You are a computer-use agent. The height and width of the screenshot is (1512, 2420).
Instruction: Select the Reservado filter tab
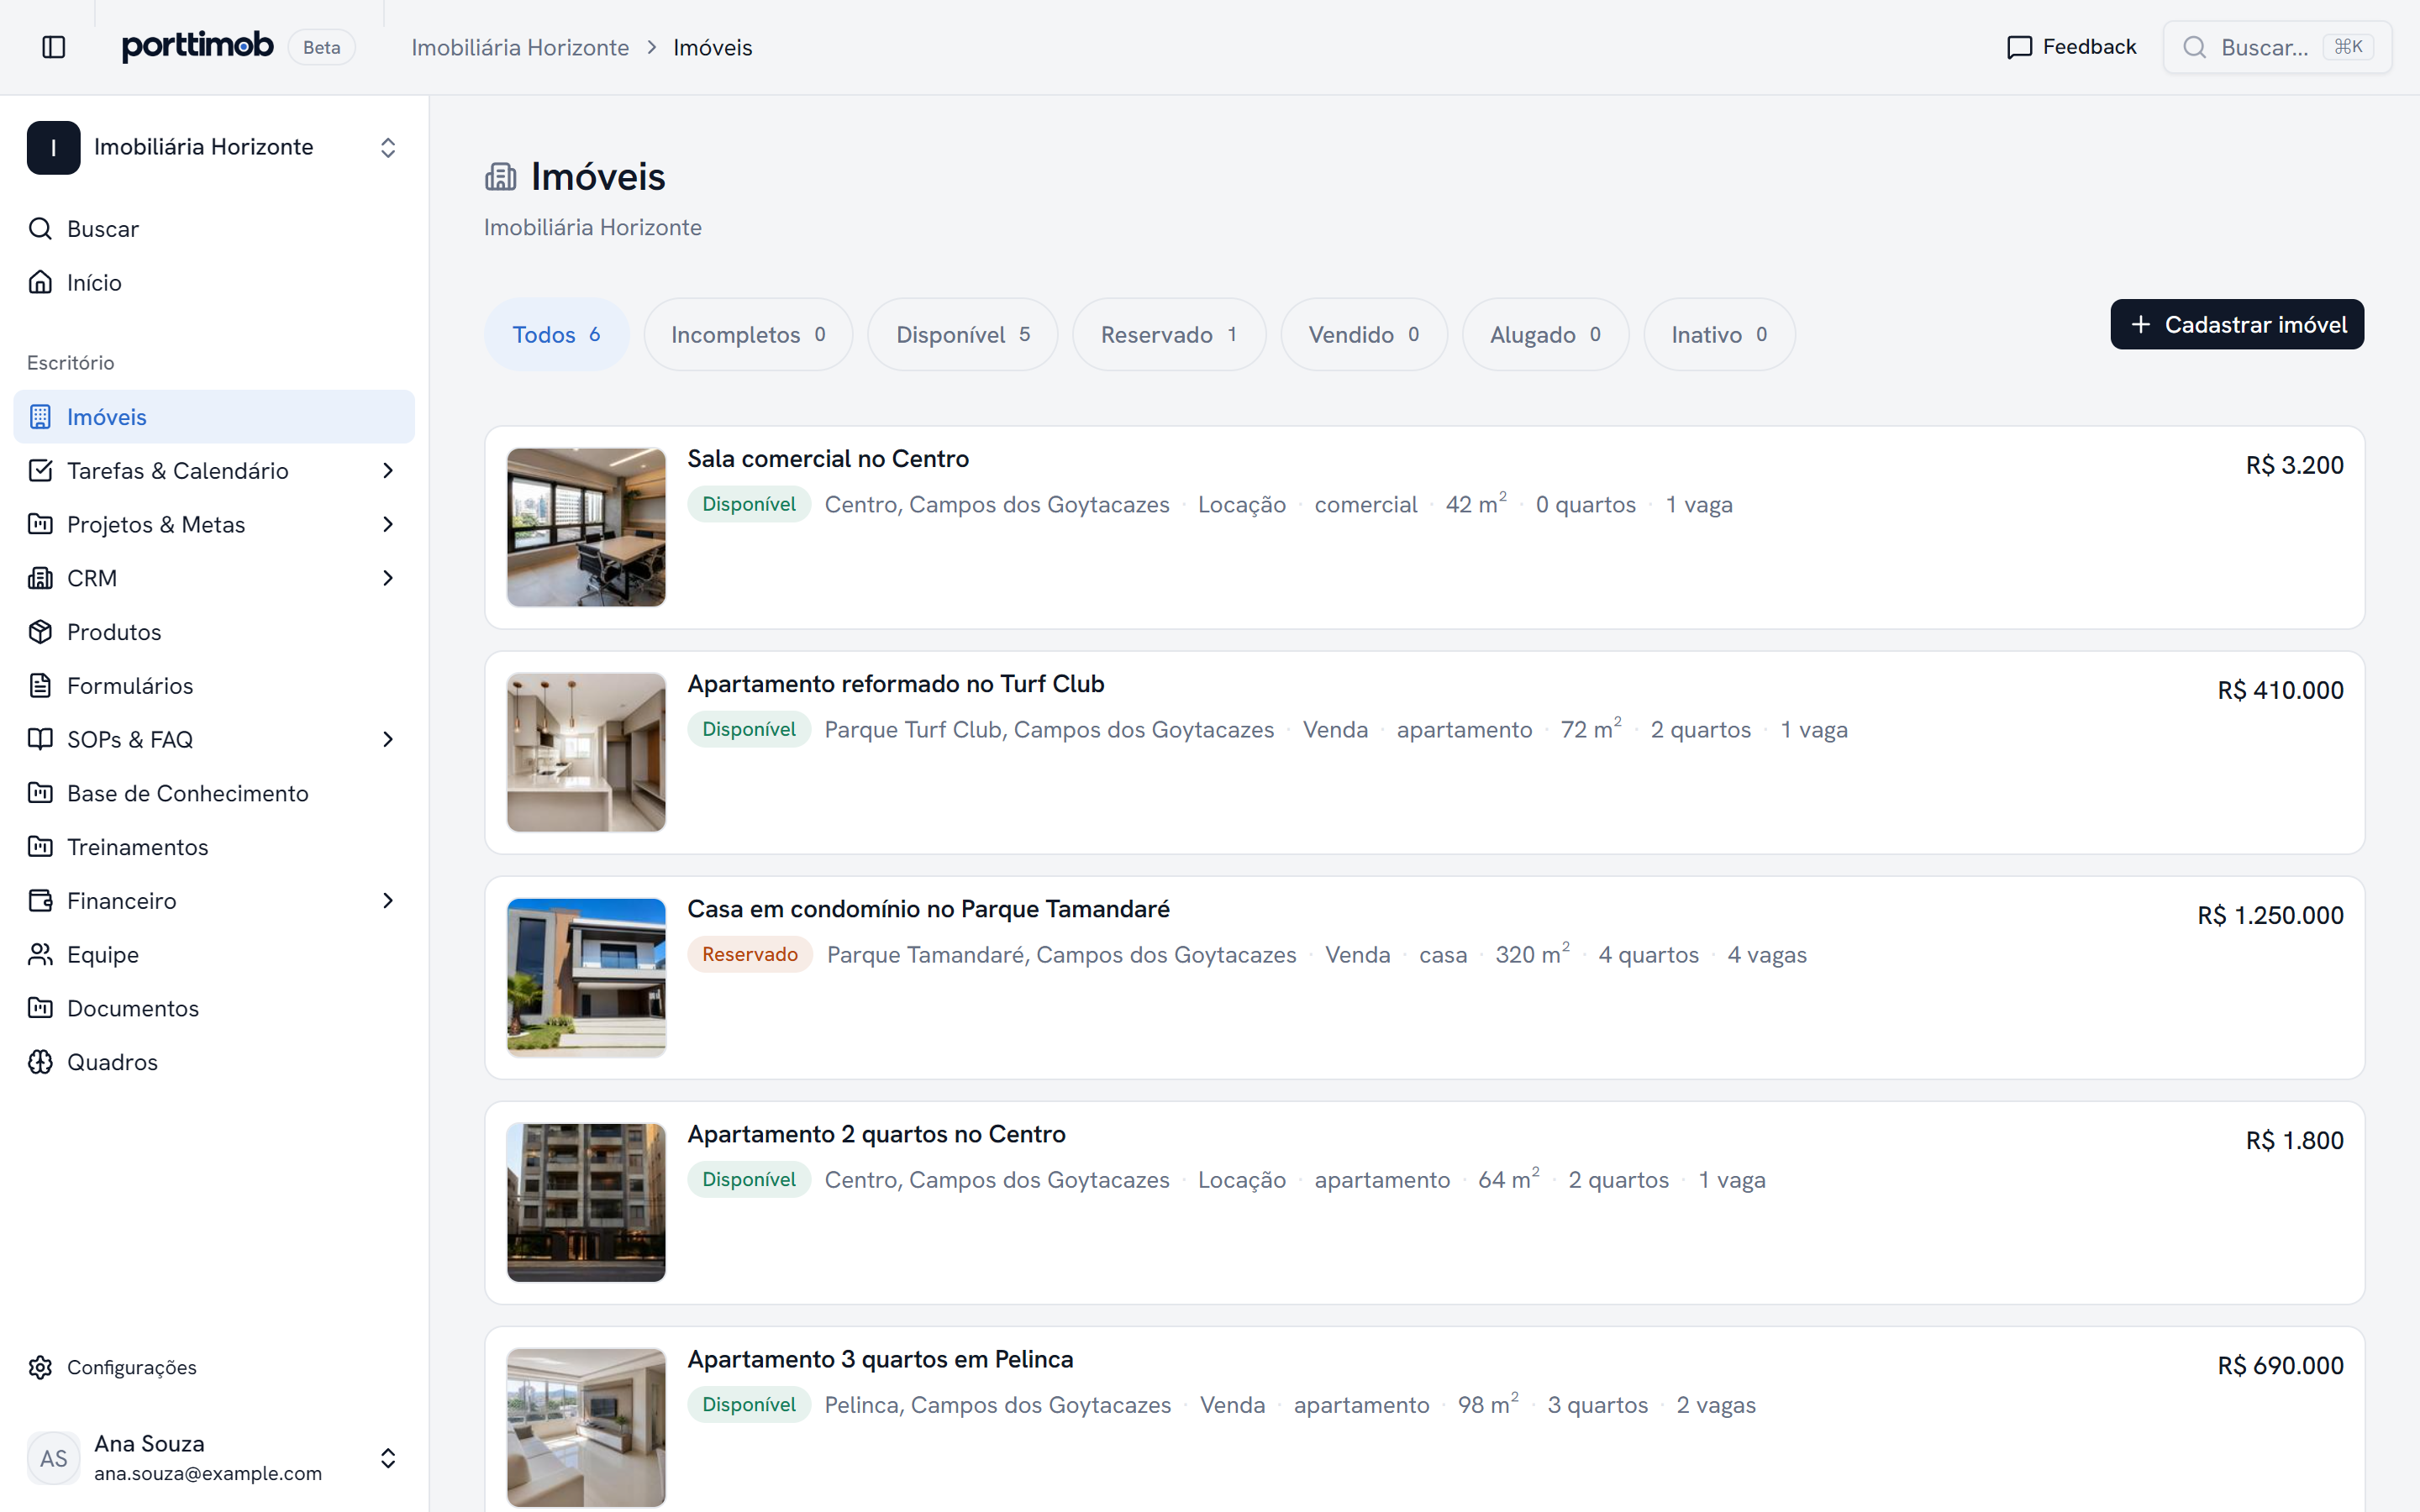[x=1169, y=335]
